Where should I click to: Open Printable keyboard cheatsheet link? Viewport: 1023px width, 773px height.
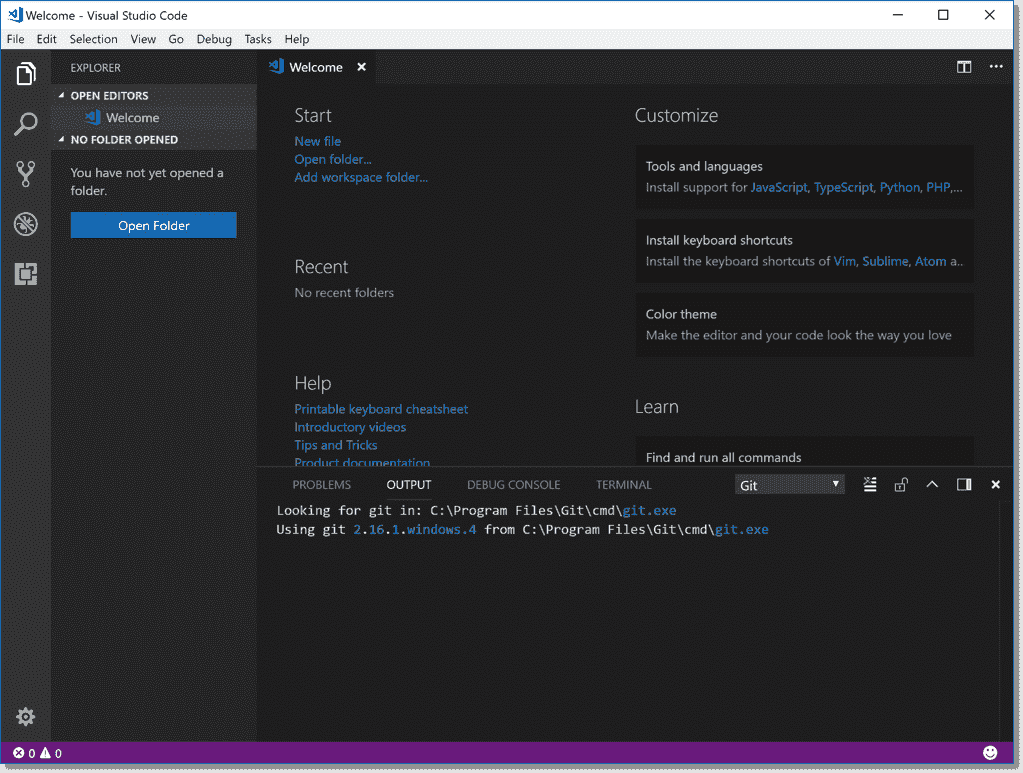[381, 409]
